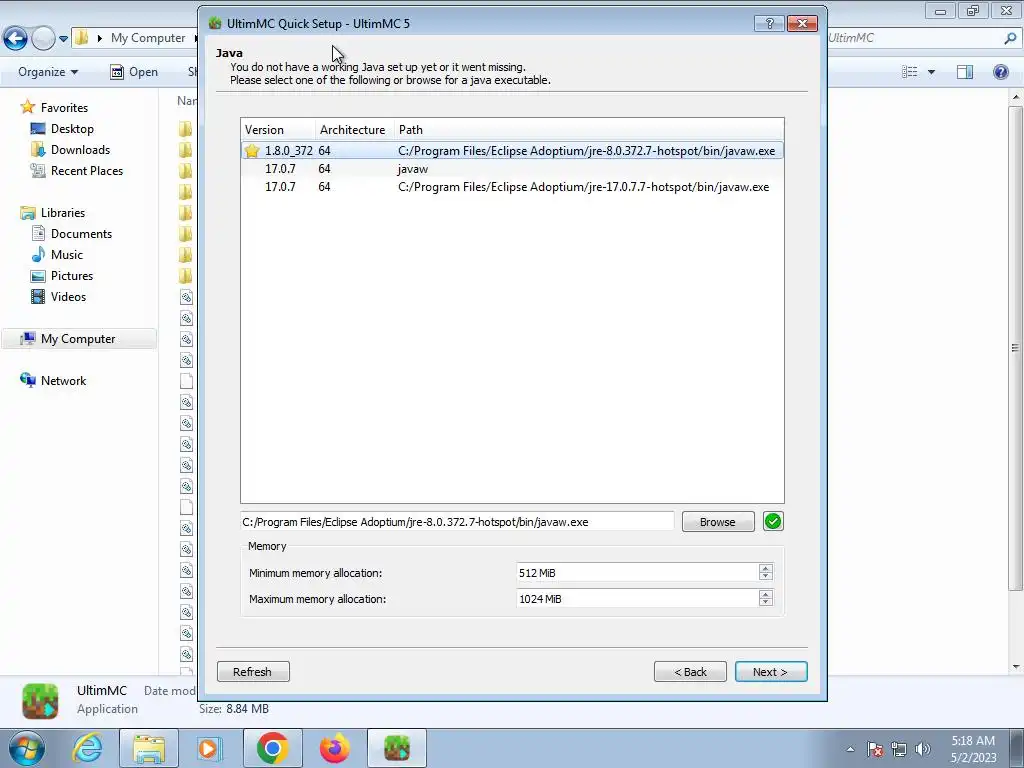This screenshot has height=768, width=1024.
Task: Open Pictures library in sidebar
Action: [x=72, y=276]
